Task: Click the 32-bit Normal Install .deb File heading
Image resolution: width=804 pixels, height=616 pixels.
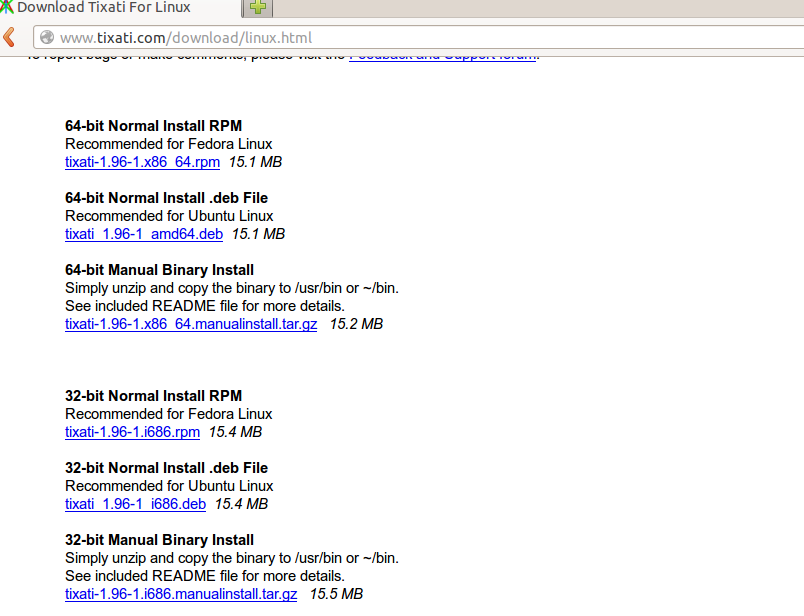Action: point(167,468)
